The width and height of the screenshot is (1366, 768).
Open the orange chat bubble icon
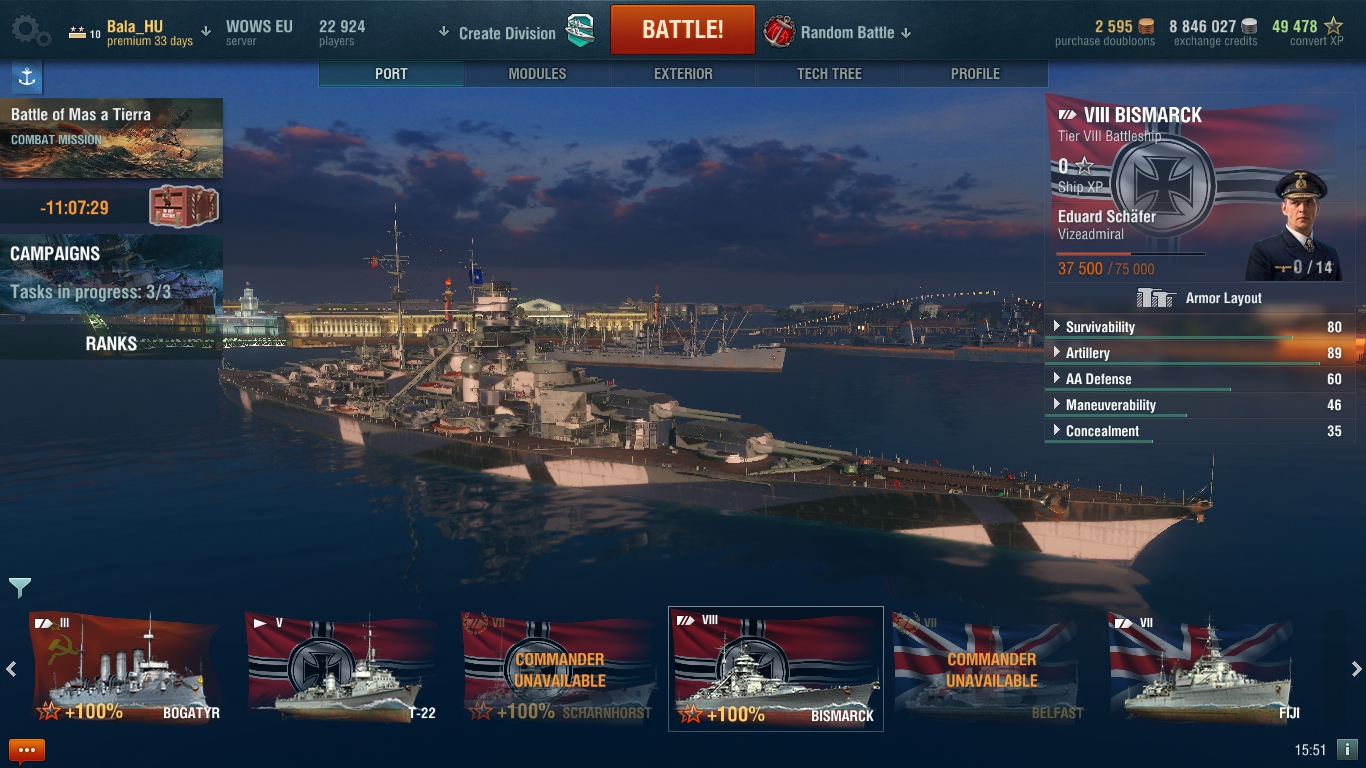[27, 750]
